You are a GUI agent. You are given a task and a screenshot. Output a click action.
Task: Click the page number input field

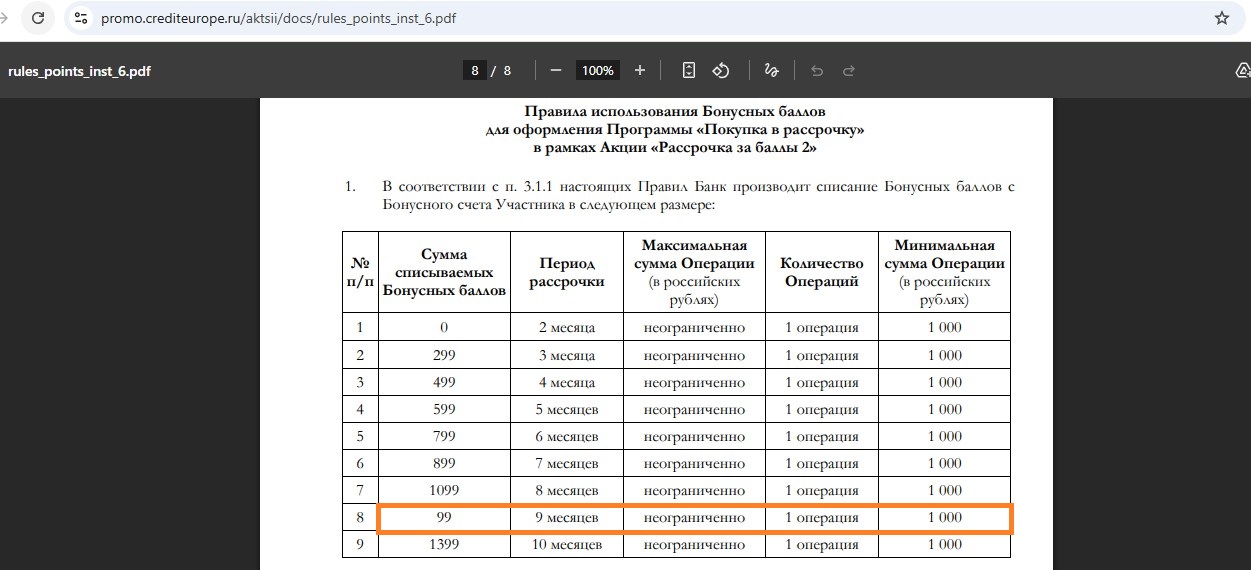pyautogui.click(x=475, y=70)
